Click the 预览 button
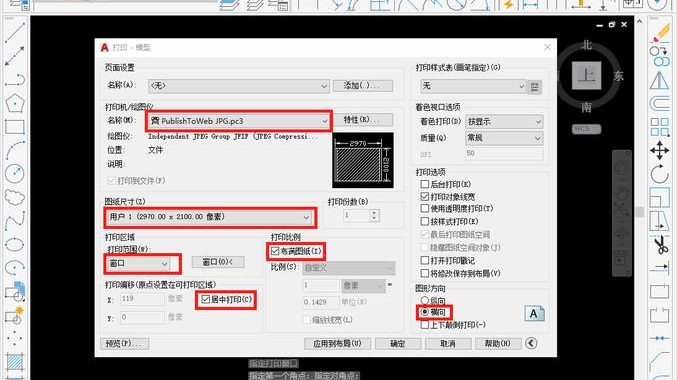 click(124, 344)
